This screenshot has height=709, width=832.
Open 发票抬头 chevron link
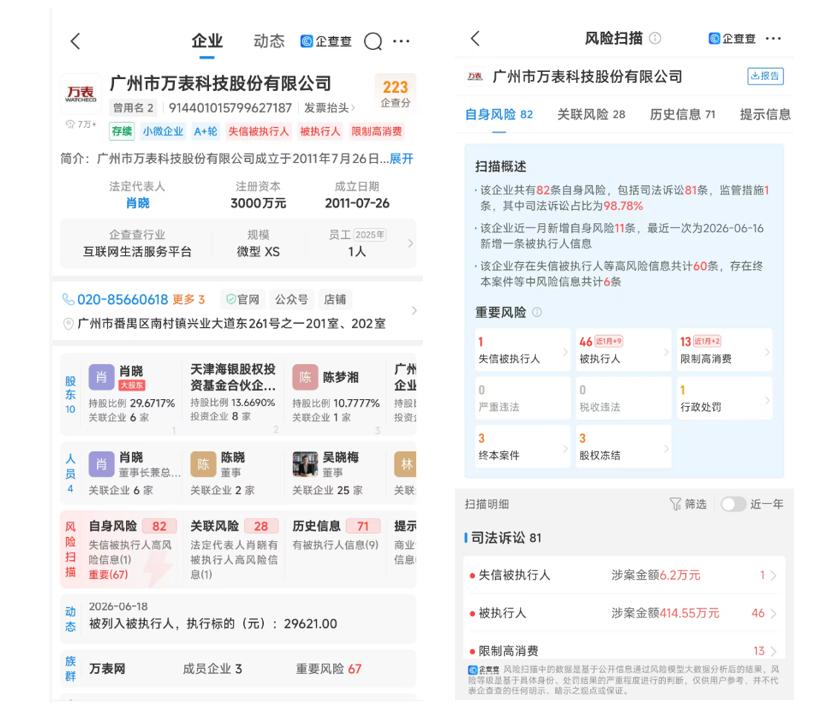(x=329, y=108)
